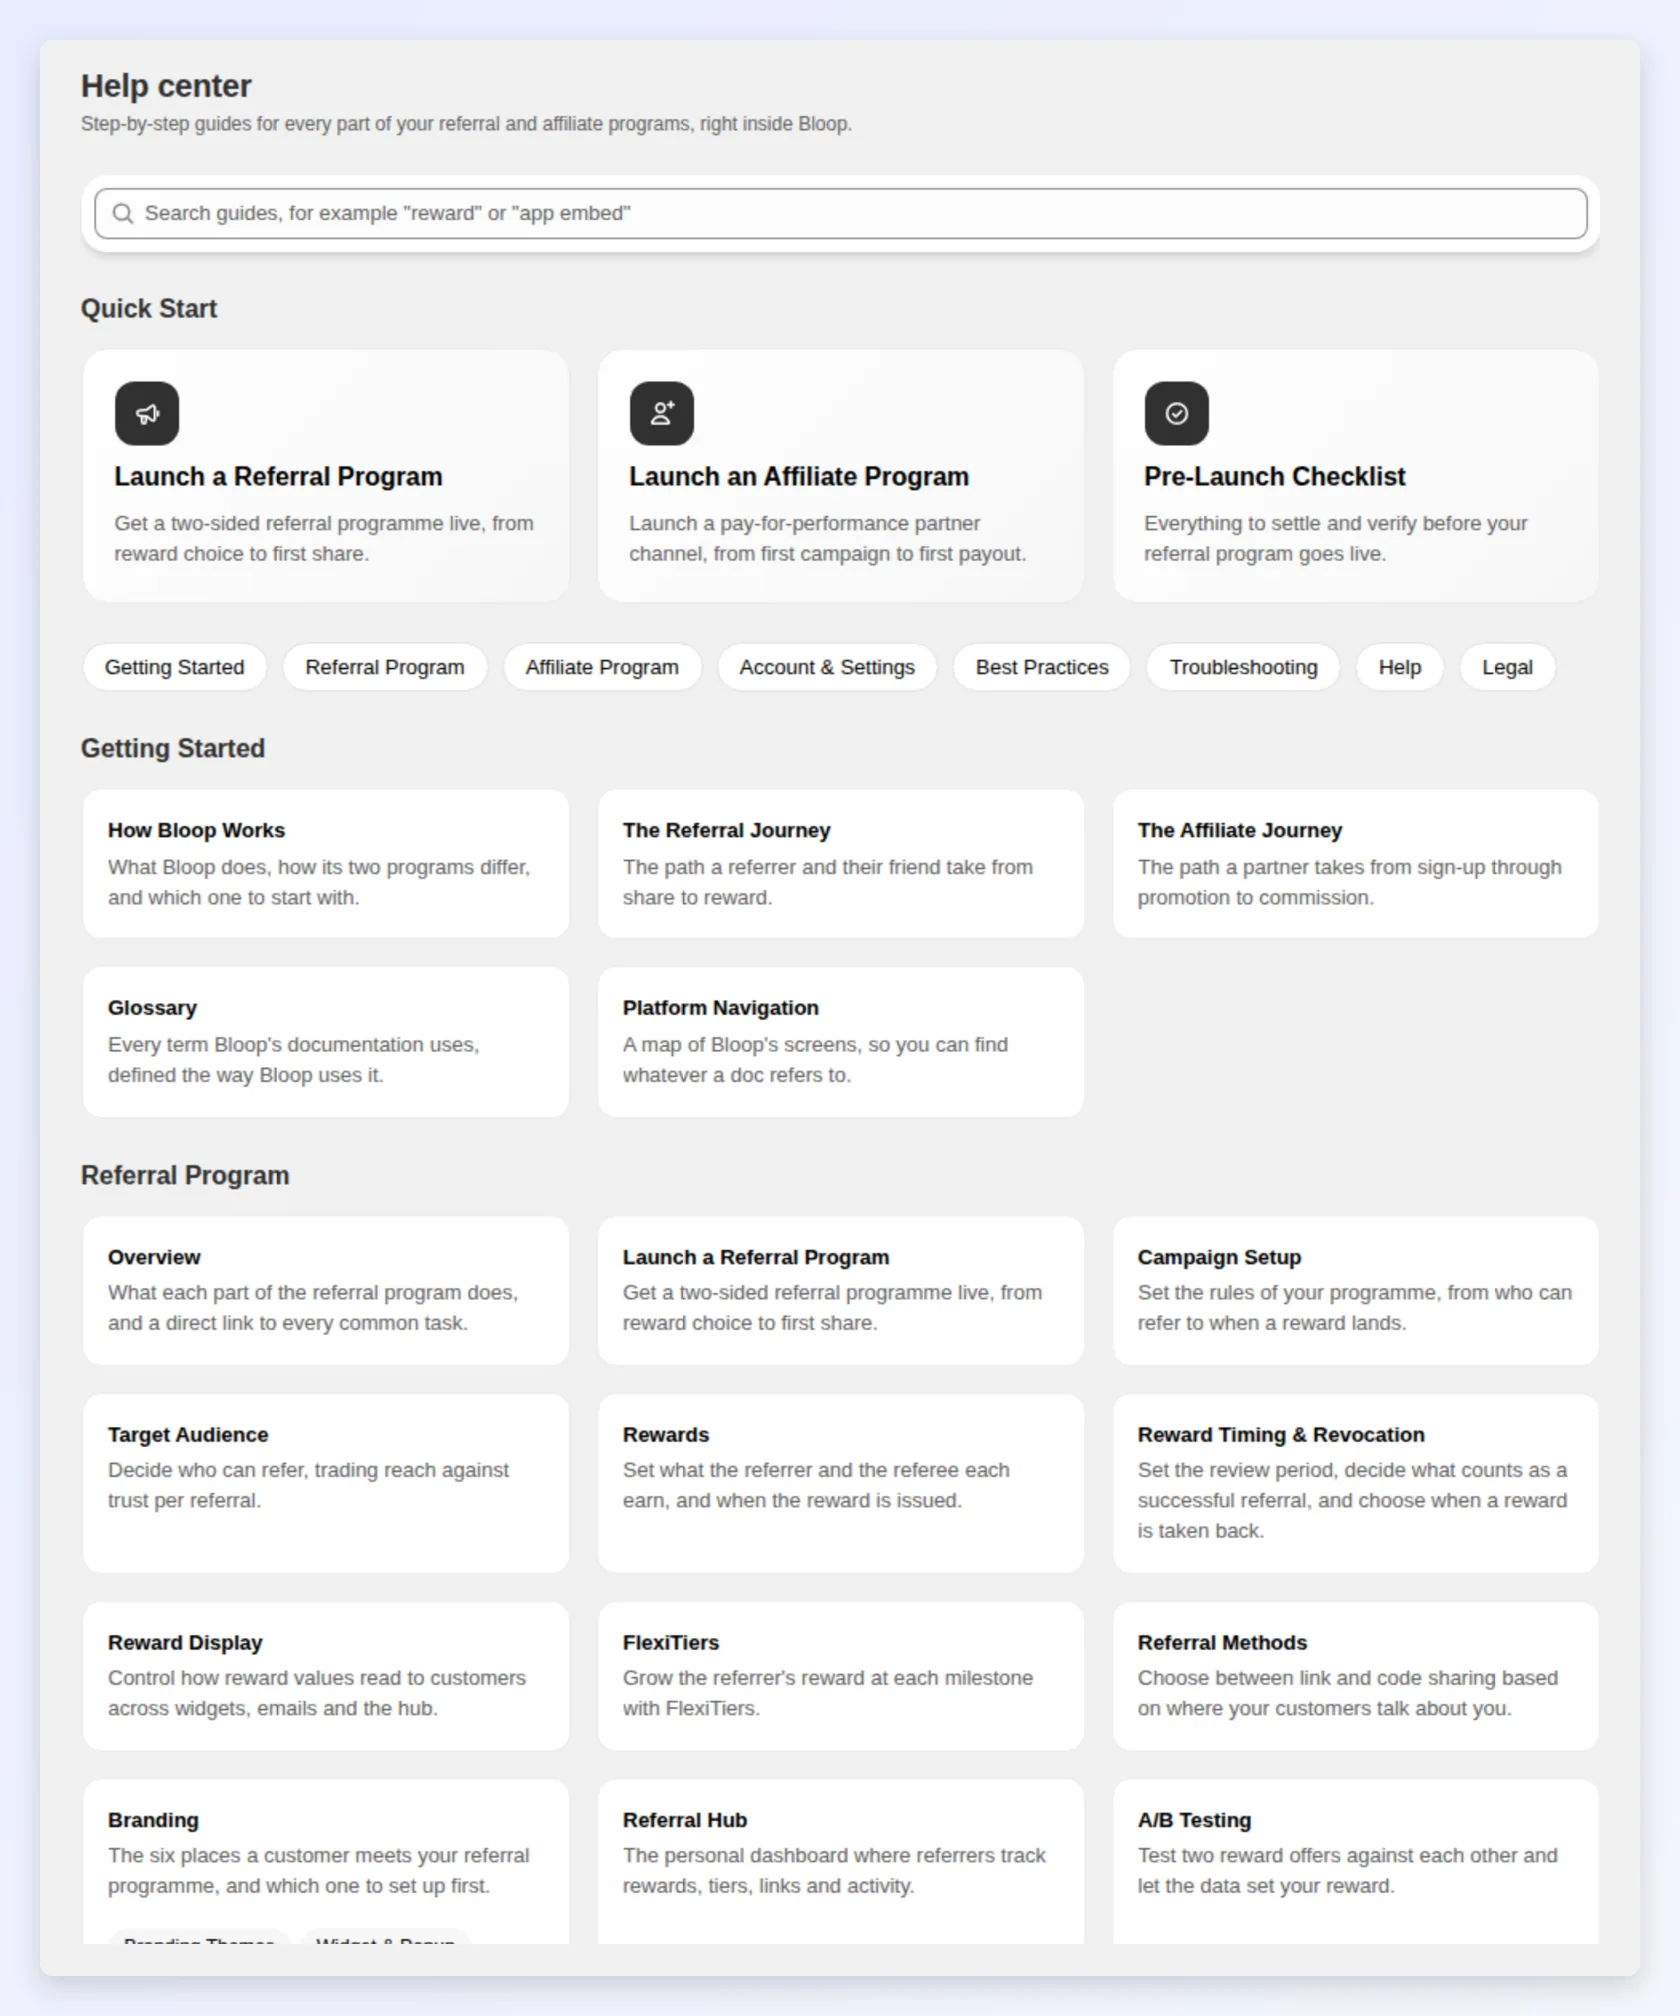The width and height of the screenshot is (1680, 2016).
Task: Open the Referral Methods guide
Action: click(x=1356, y=1676)
